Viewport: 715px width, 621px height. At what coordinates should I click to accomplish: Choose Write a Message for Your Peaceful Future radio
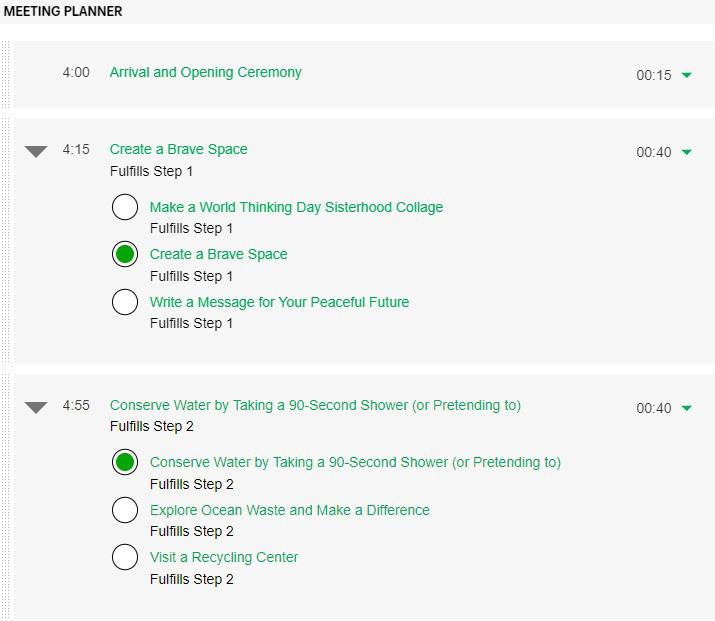coord(125,302)
